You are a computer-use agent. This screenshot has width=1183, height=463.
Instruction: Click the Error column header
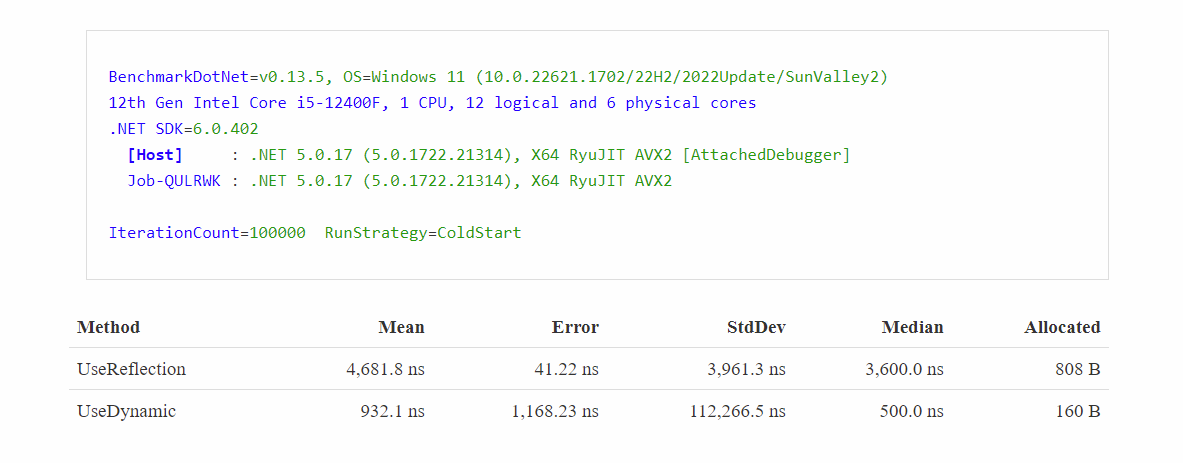click(x=575, y=327)
